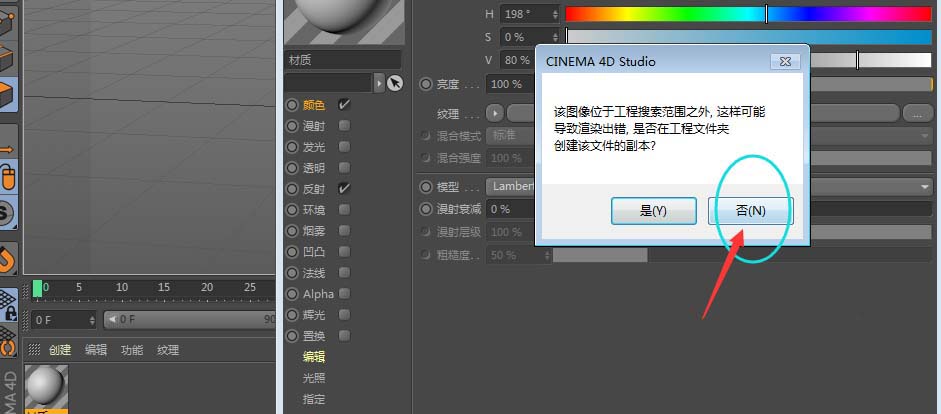Image resolution: width=941 pixels, height=414 pixels.
Task: Select the cube primitive tool icon
Action: pos(8,94)
